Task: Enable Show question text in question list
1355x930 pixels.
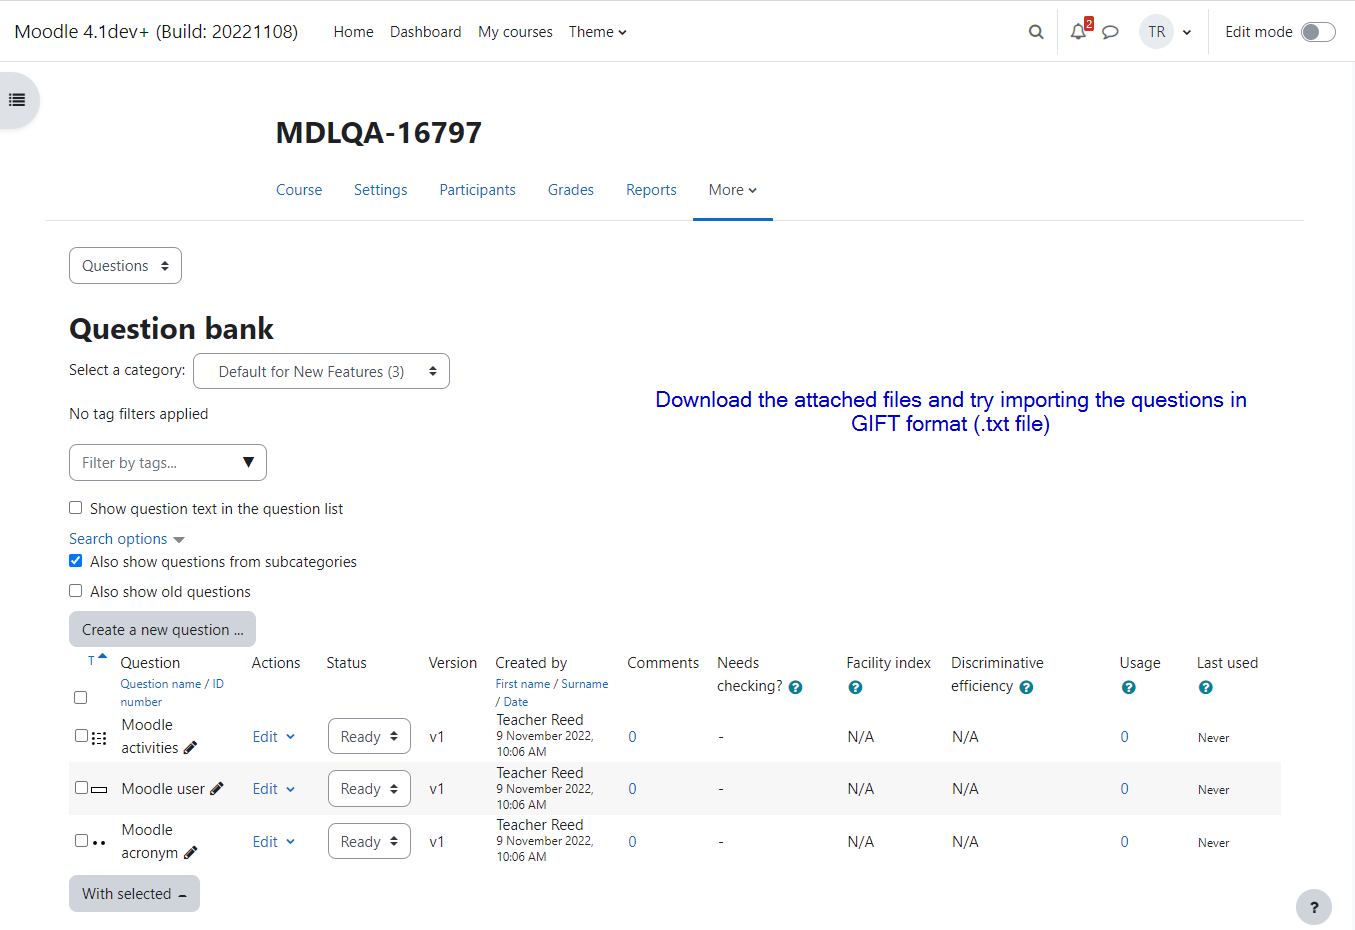Action: (x=75, y=508)
